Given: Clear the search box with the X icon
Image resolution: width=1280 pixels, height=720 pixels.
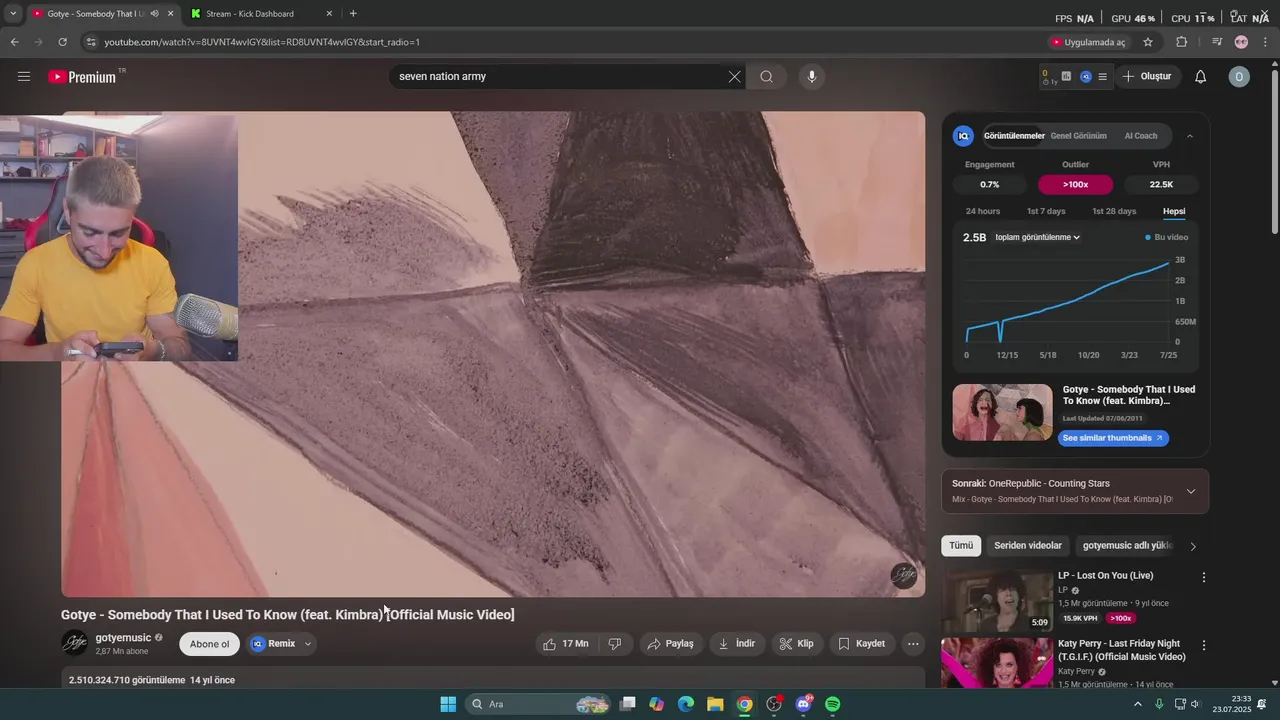Looking at the screenshot, I should 734,76.
